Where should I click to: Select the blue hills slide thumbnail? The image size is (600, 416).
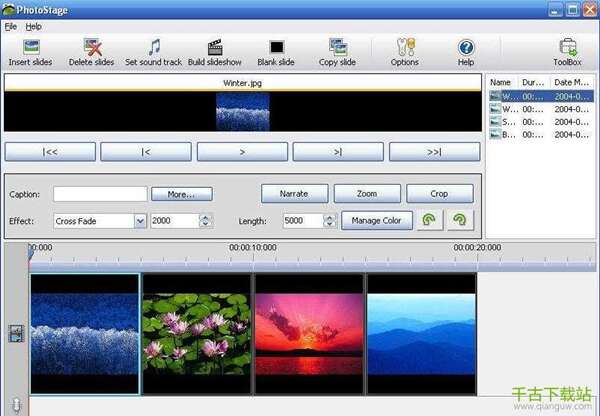pyautogui.click(x=422, y=334)
